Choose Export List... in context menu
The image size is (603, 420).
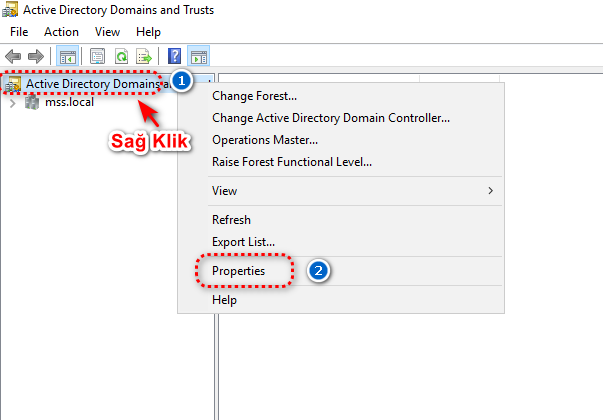point(341,242)
